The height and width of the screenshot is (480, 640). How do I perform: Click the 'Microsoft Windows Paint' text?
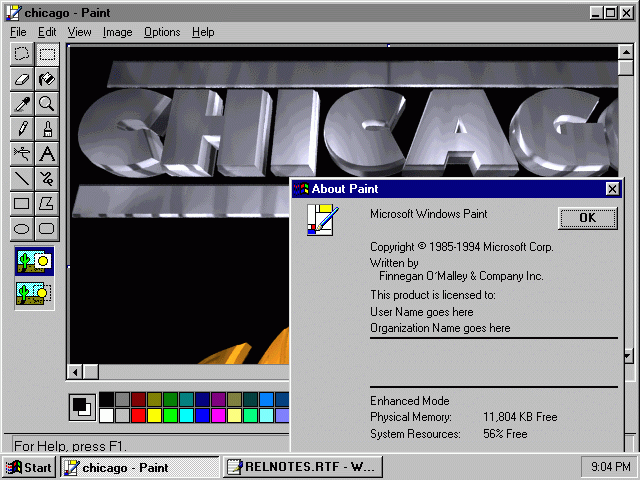[429, 214]
